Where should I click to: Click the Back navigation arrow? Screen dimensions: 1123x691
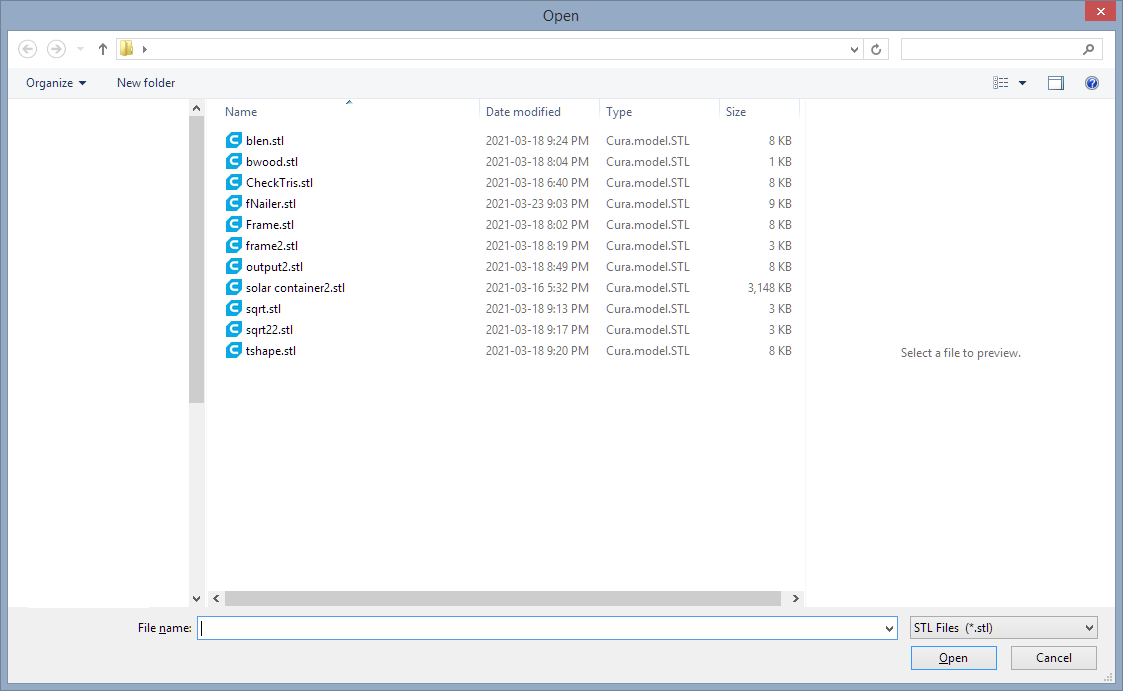pos(27,49)
